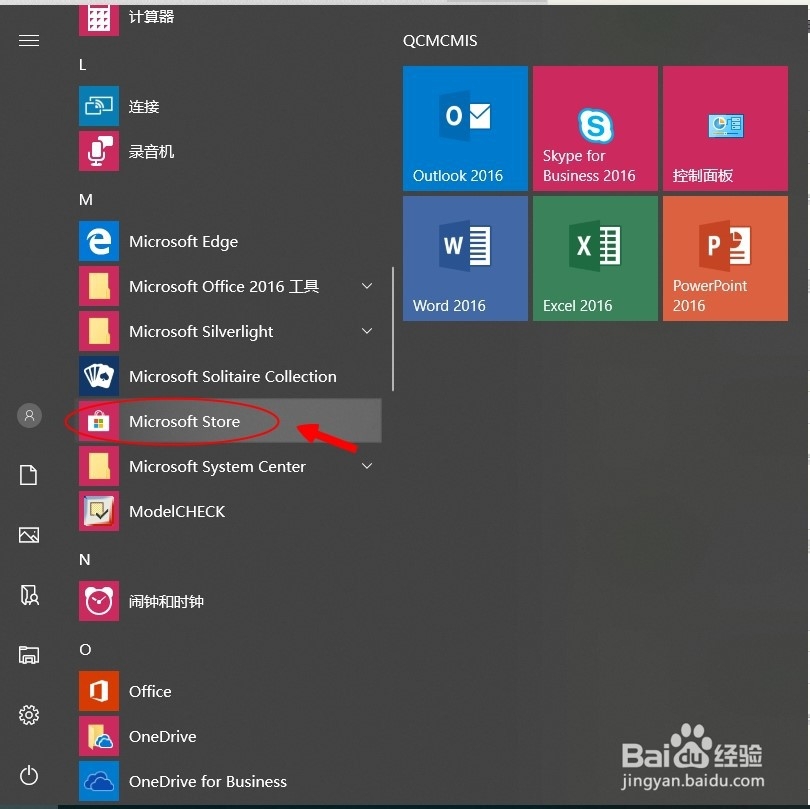Click the Calculator (计算器) app icon
Screen dimensions: 810x809
click(x=99, y=19)
